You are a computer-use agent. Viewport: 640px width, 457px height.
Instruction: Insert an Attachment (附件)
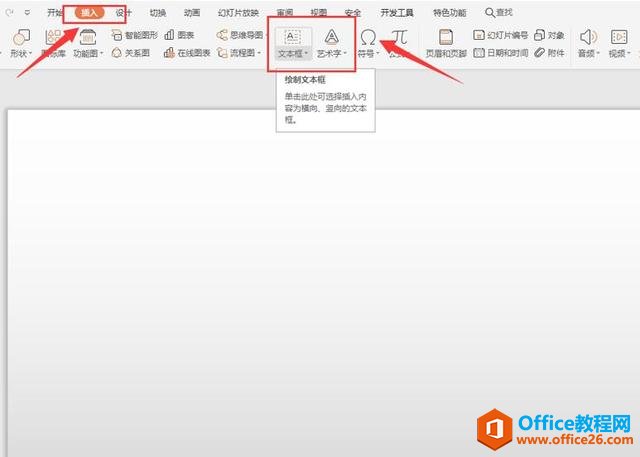pyautogui.click(x=549, y=53)
